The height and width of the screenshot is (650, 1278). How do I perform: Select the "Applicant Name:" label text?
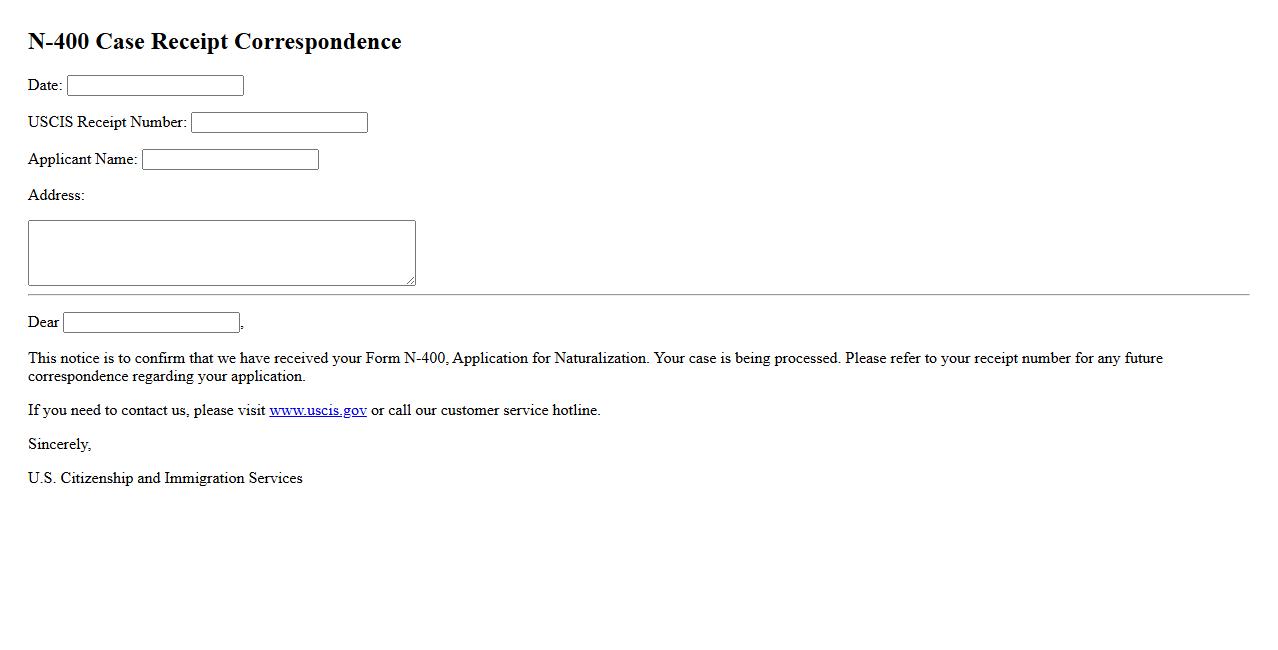tap(82, 159)
